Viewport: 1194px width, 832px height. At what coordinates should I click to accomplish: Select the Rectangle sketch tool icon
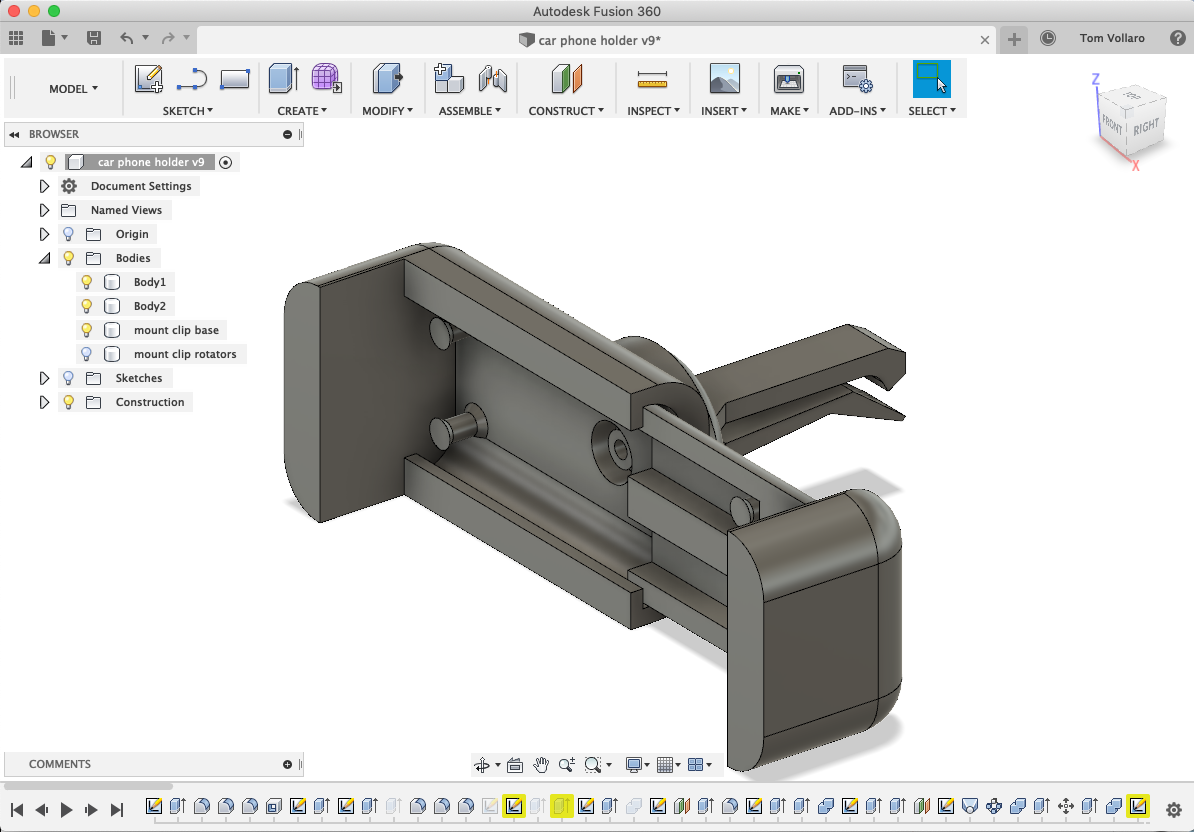[x=235, y=78]
